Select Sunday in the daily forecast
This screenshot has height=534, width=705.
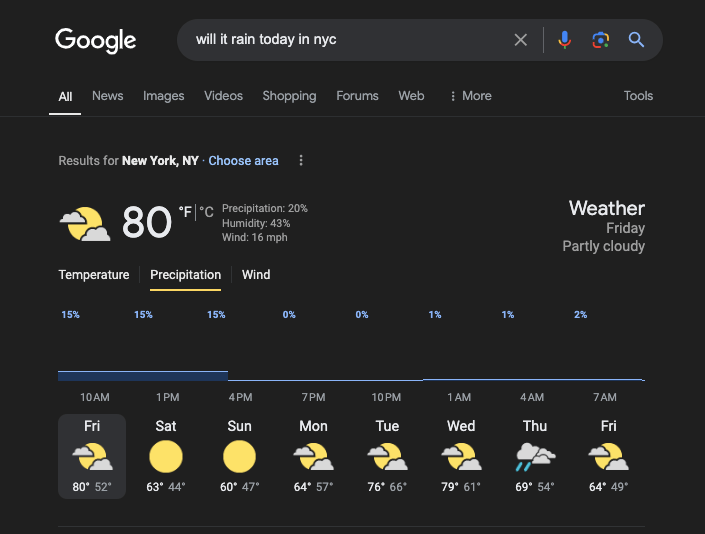240,455
